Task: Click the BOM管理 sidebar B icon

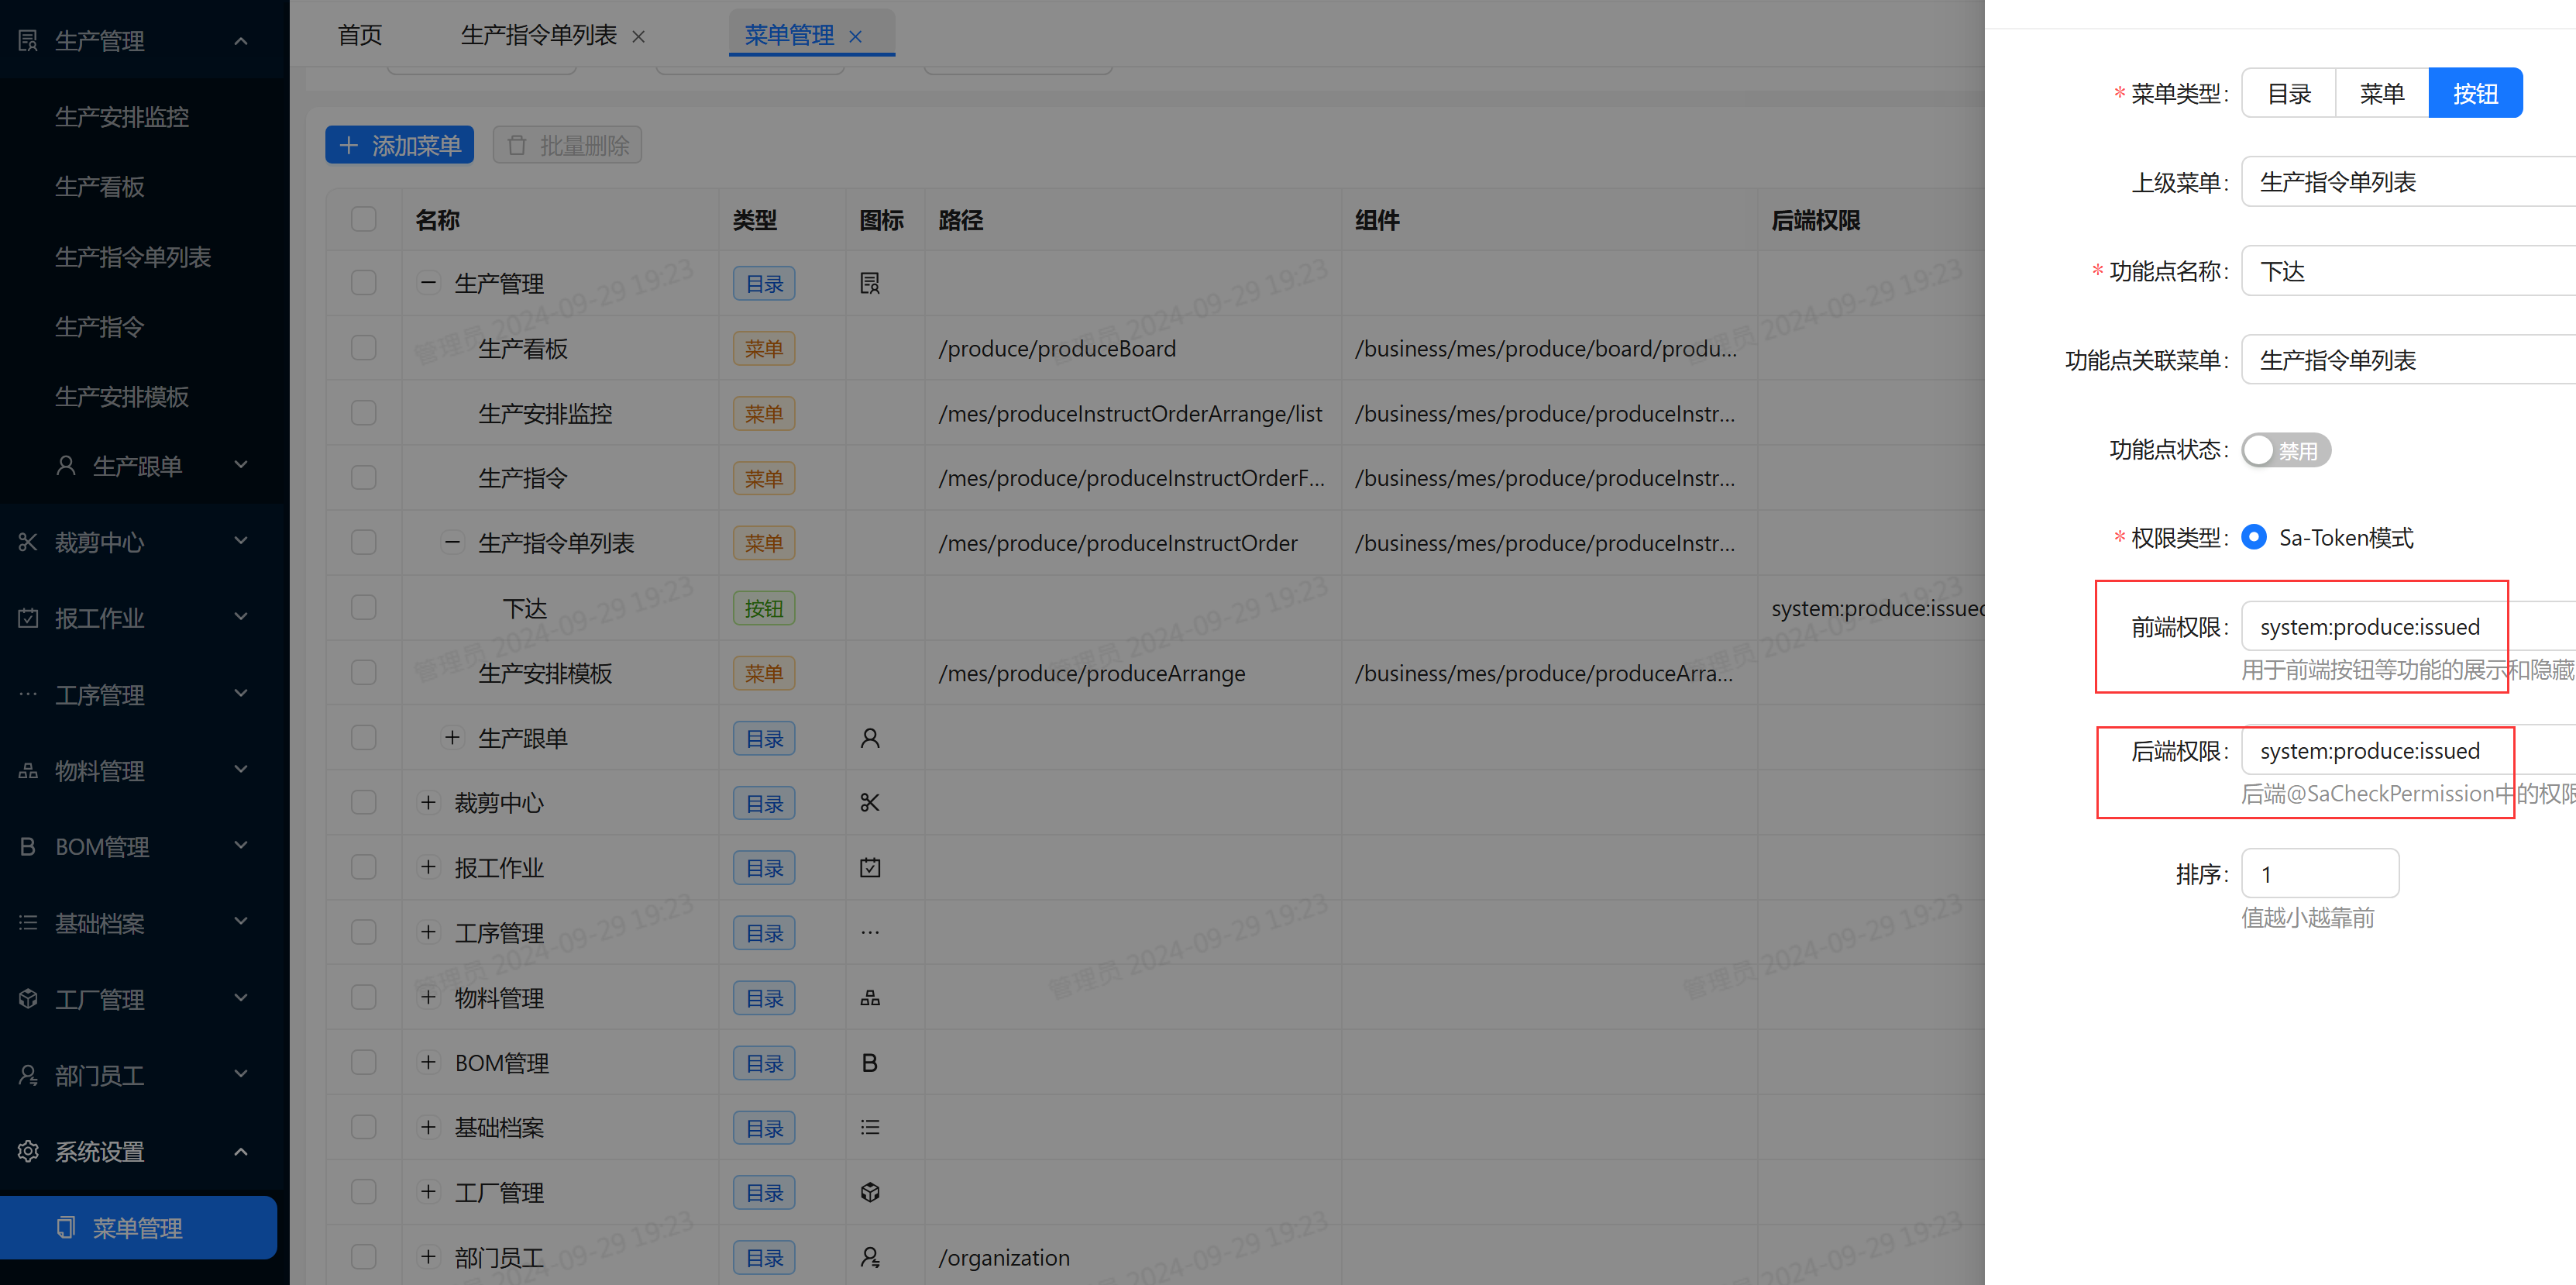Action: tap(28, 847)
